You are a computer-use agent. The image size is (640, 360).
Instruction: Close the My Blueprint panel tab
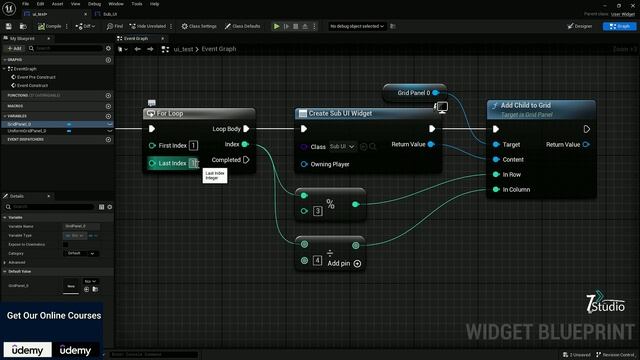(49, 38)
